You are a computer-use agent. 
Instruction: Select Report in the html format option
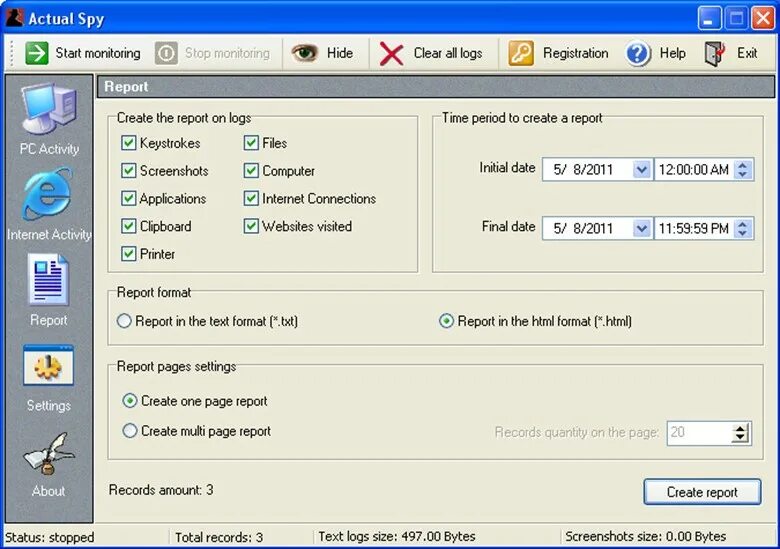[x=446, y=321]
